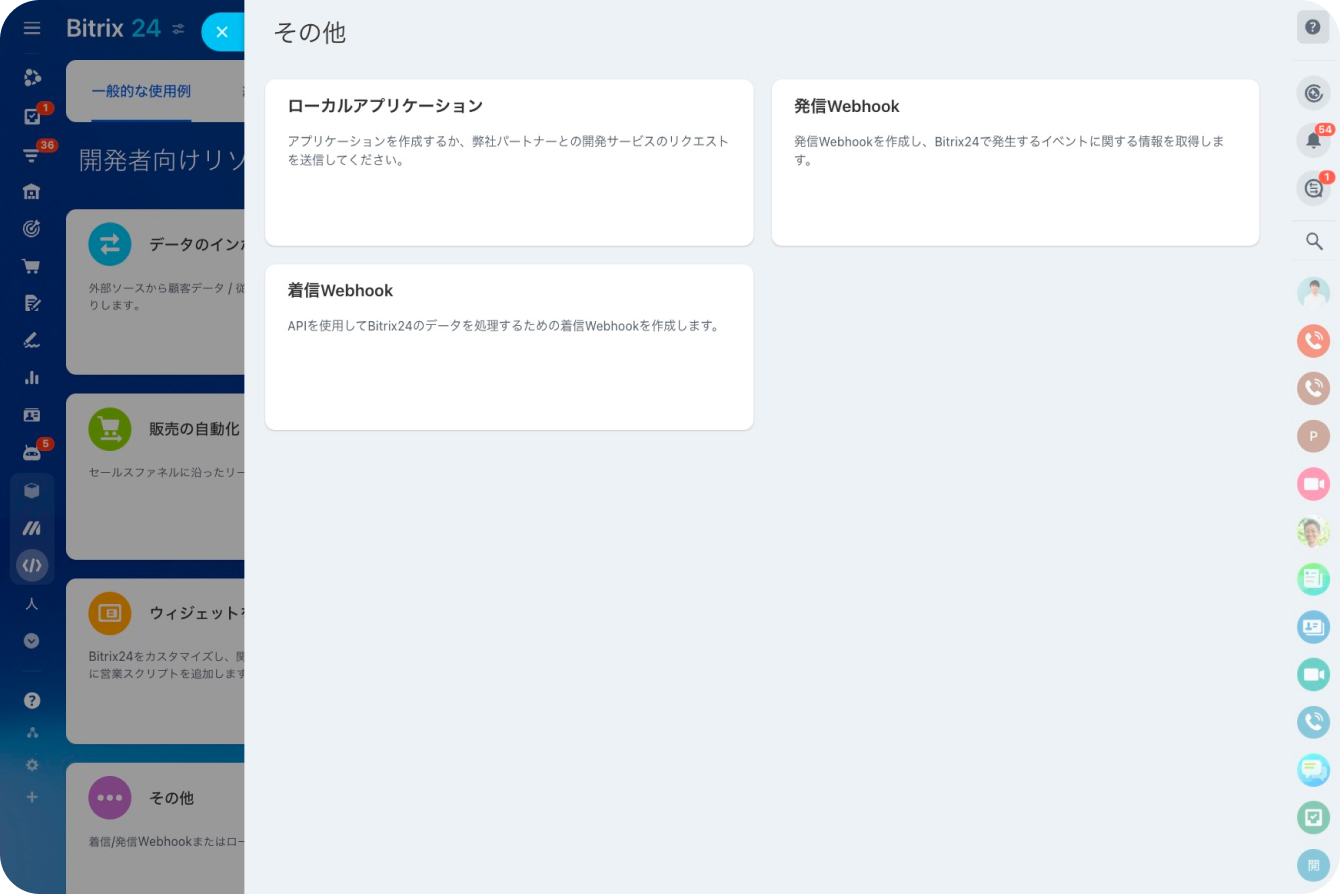Click the switcher arrows next to Bitrix 24

point(178,29)
